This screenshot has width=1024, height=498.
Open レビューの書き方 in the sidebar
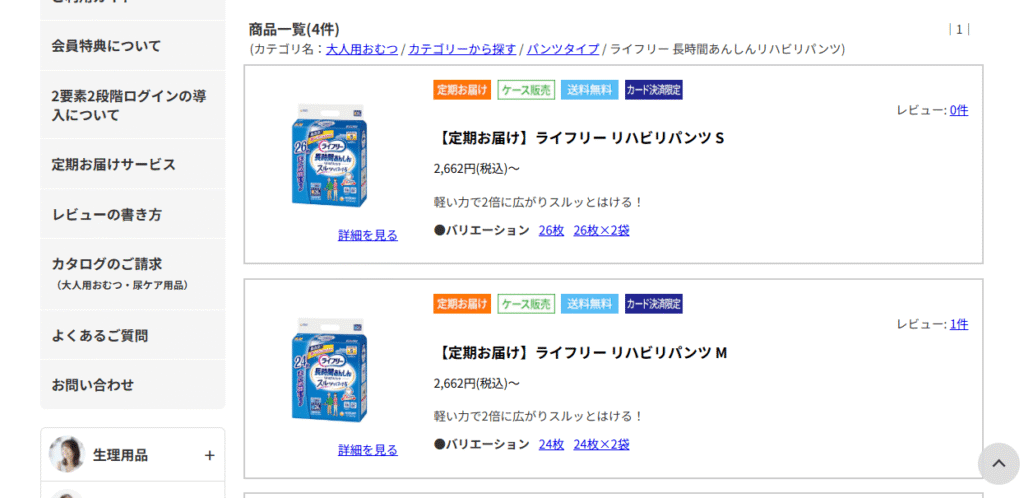click(107, 214)
